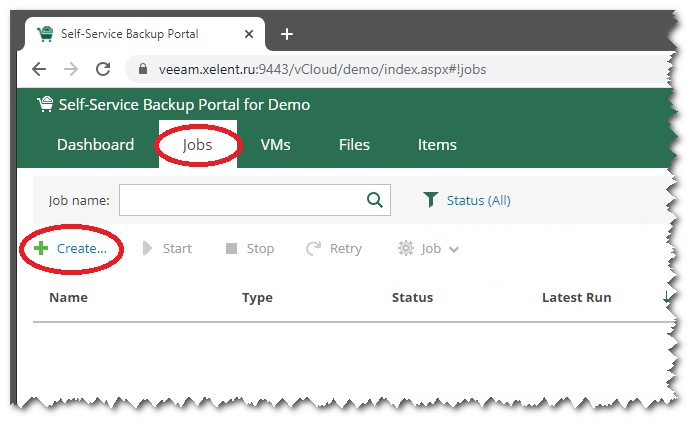Sort by the Name column header

[68, 297]
